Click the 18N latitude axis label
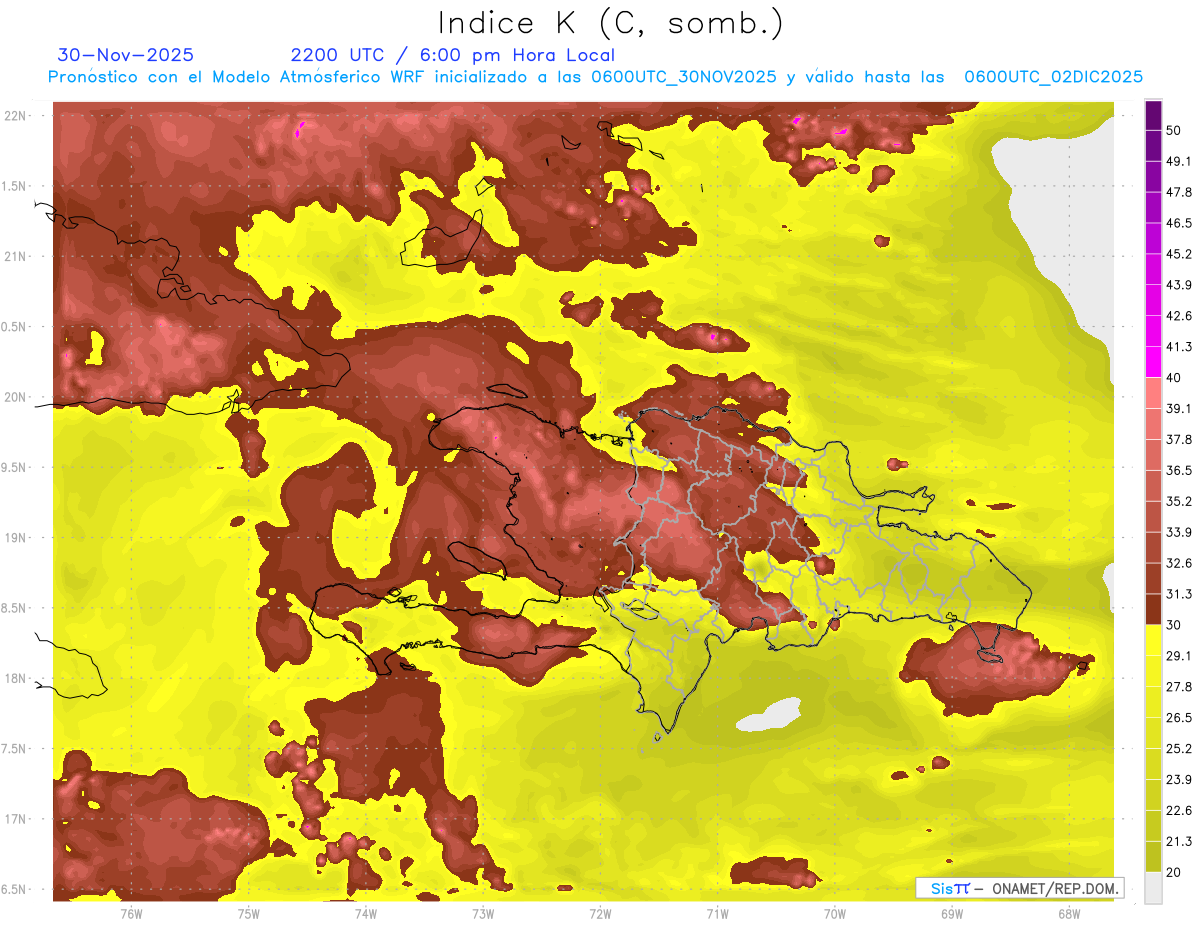The image size is (1200, 927). tap(15, 678)
